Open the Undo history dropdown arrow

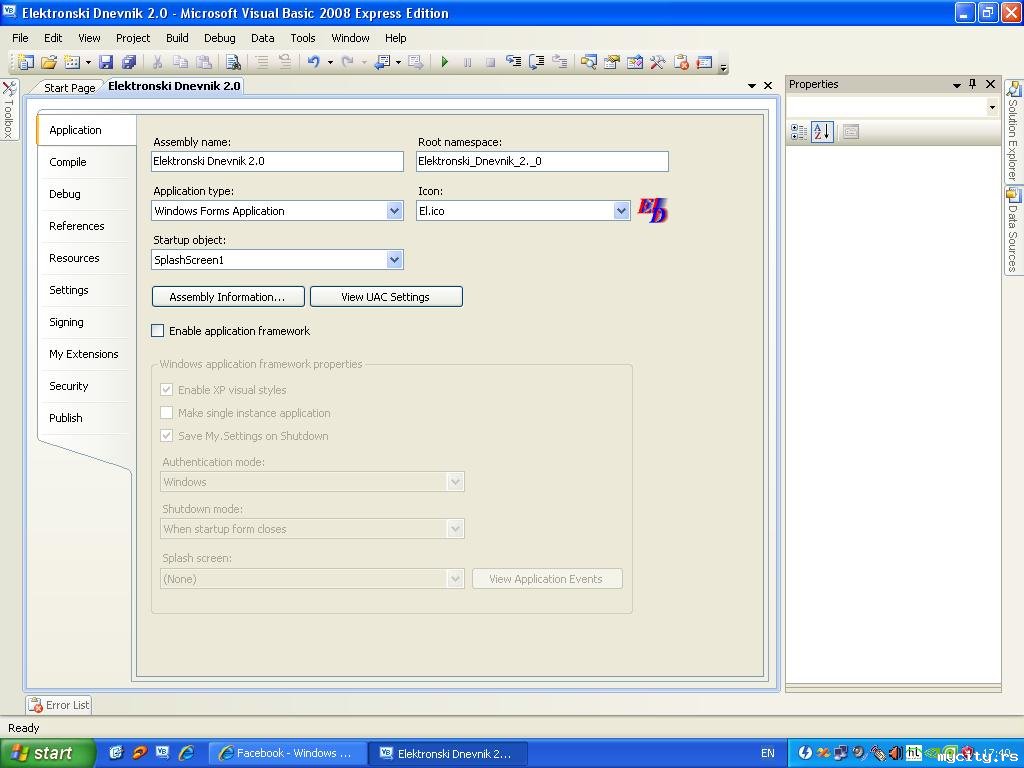pyautogui.click(x=330, y=63)
